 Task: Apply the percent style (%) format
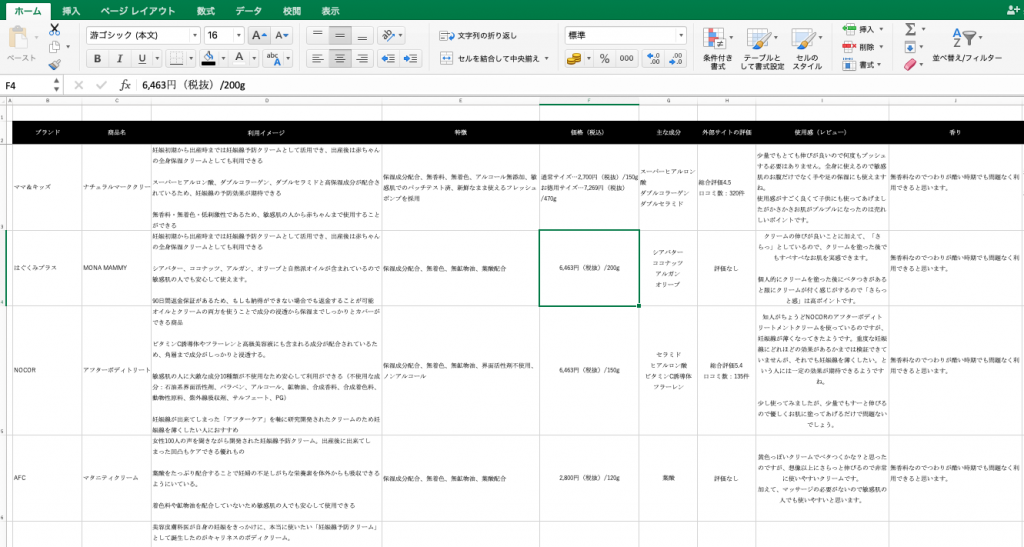[x=605, y=59]
